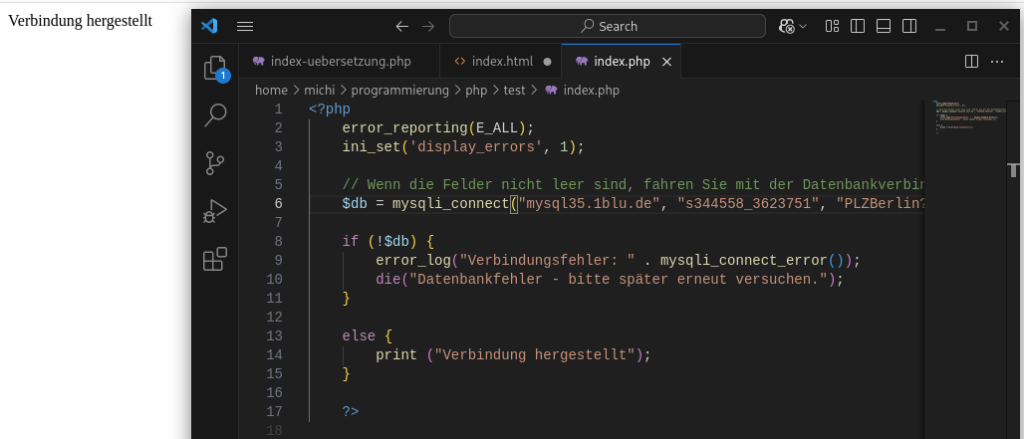Click the unsaved dot on index.html tab
This screenshot has width=1024, height=439.
pyautogui.click(x=547, y=61)
